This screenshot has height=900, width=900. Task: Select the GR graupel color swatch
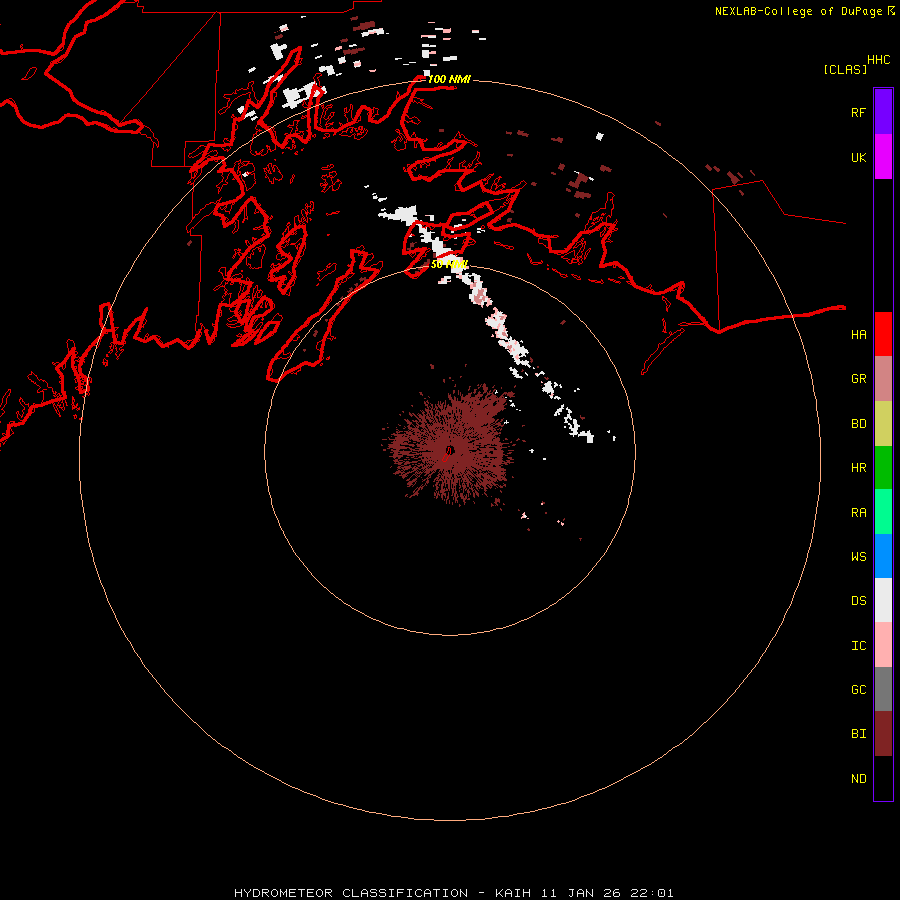tap(883, 379)
